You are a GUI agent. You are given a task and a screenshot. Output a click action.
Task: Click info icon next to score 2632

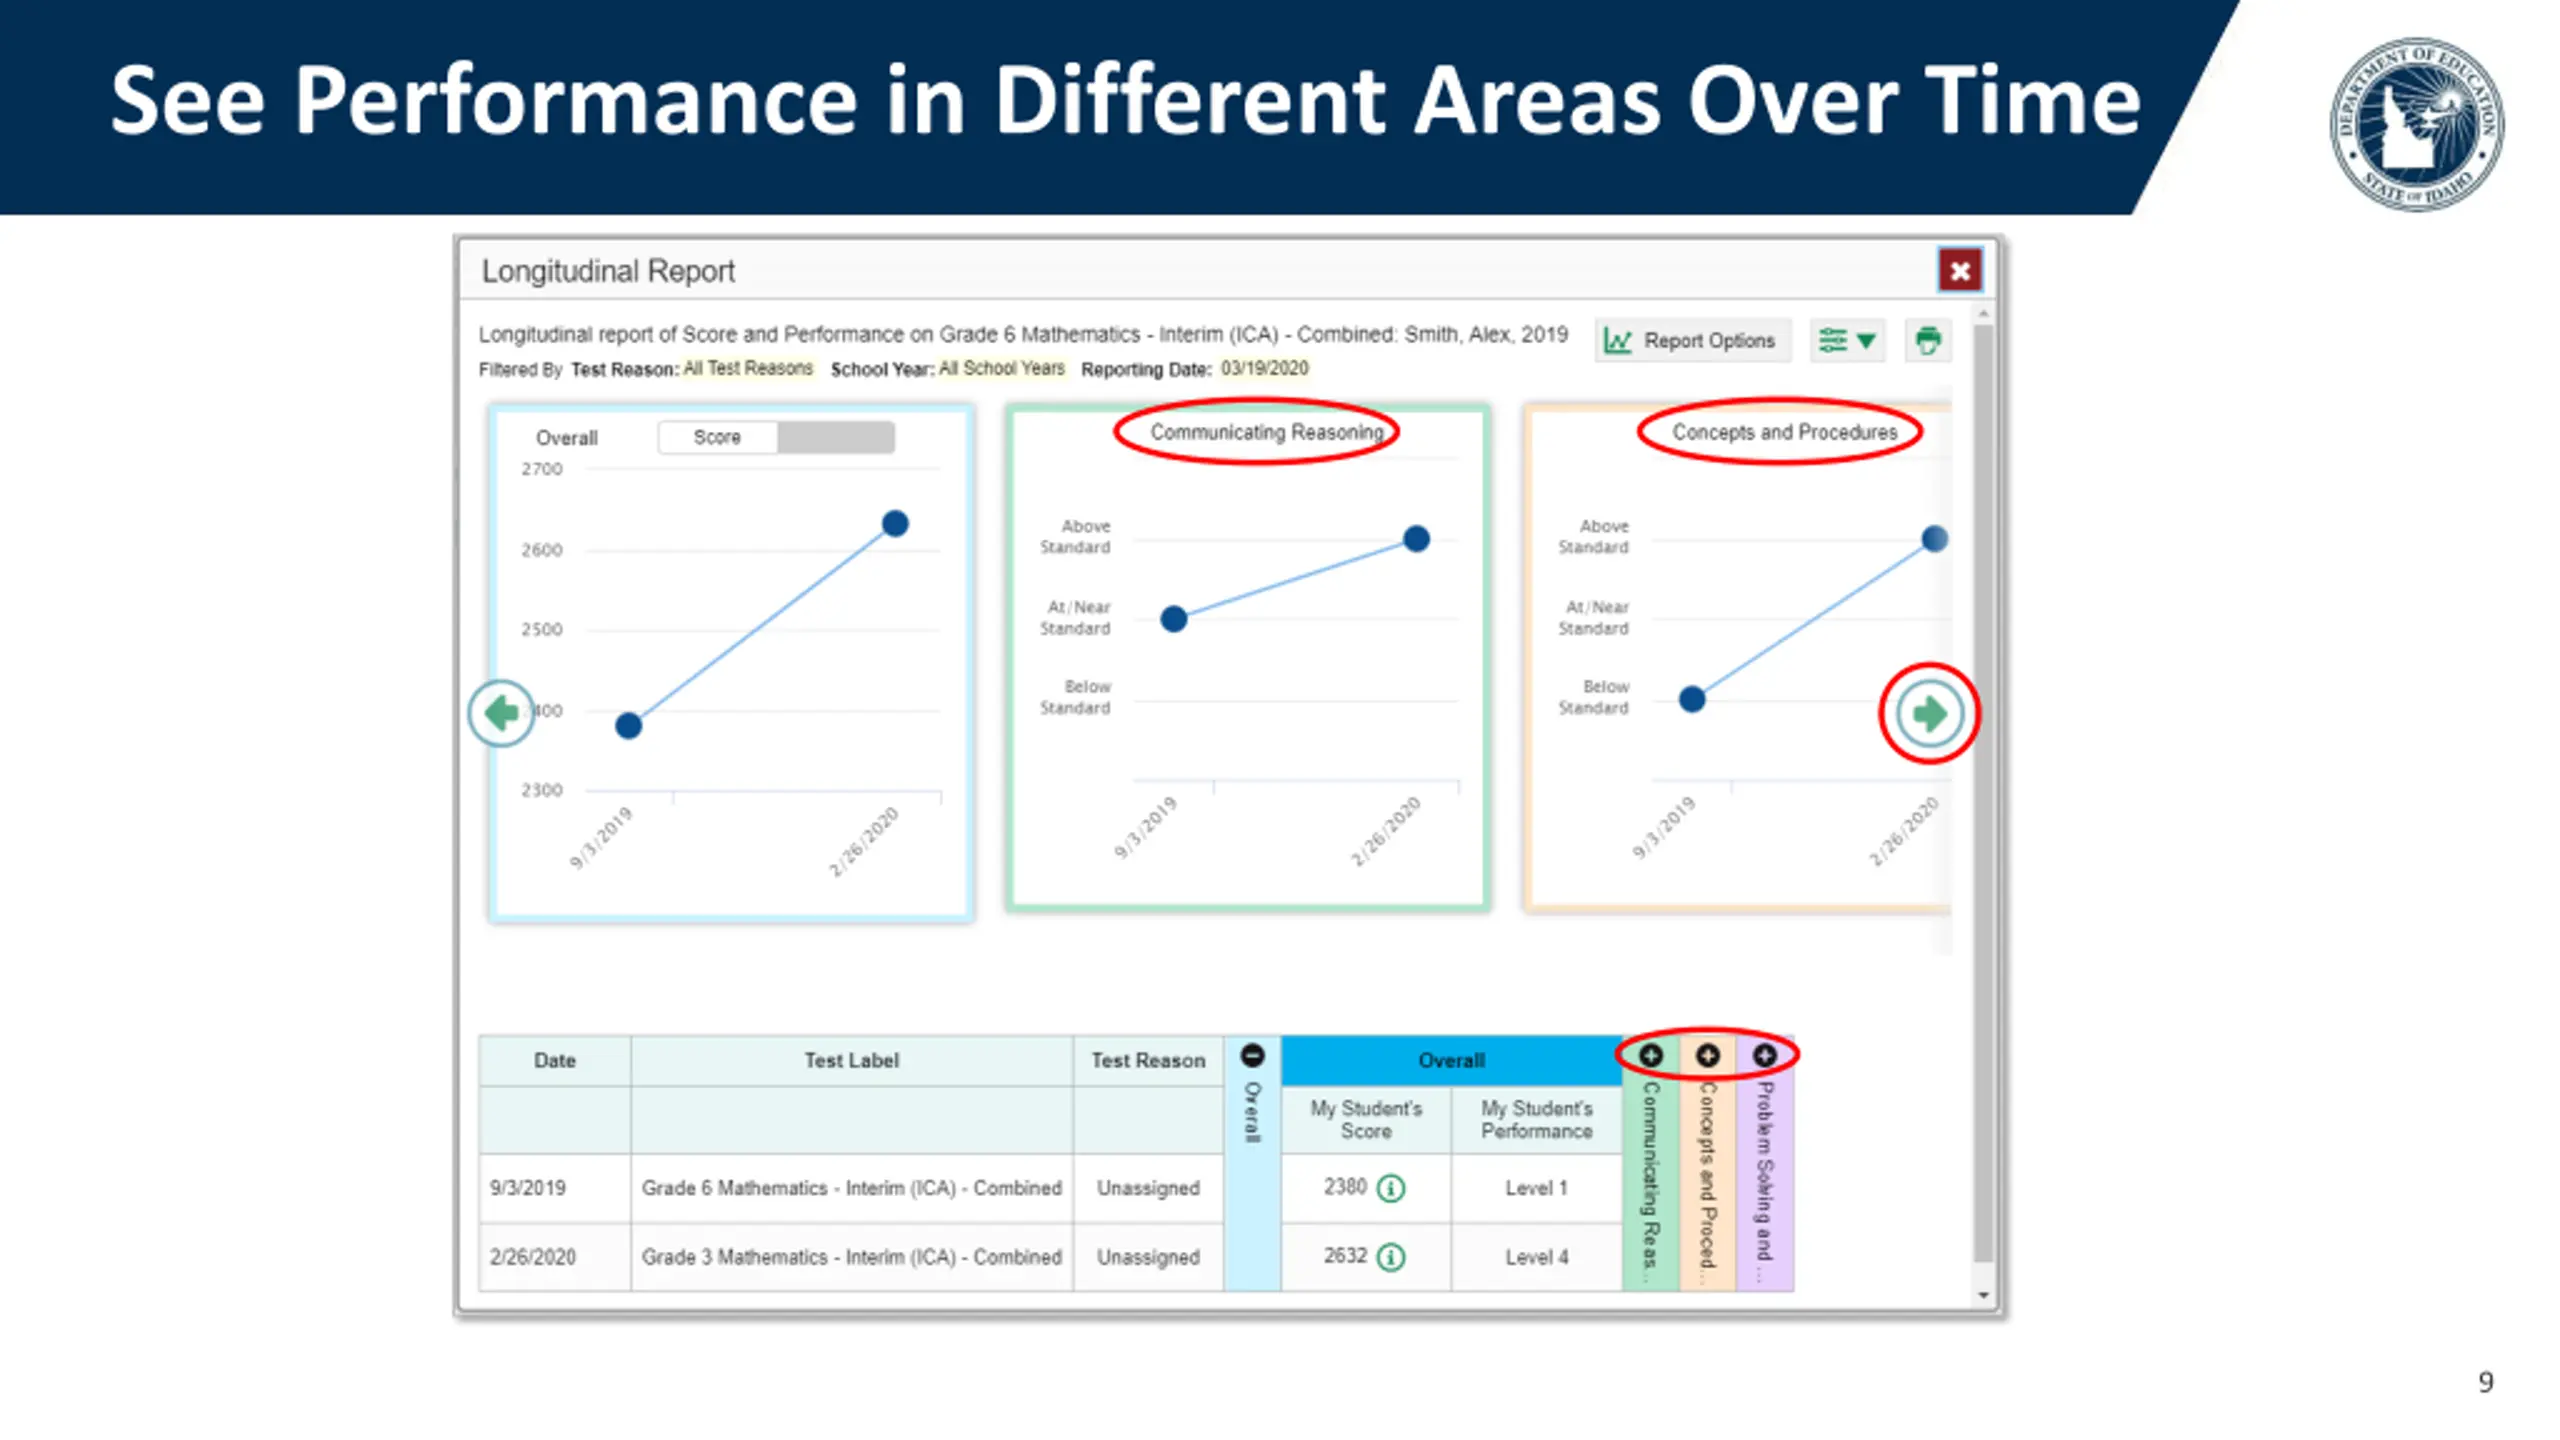pyautogui.click(x=1391, y=1257)
